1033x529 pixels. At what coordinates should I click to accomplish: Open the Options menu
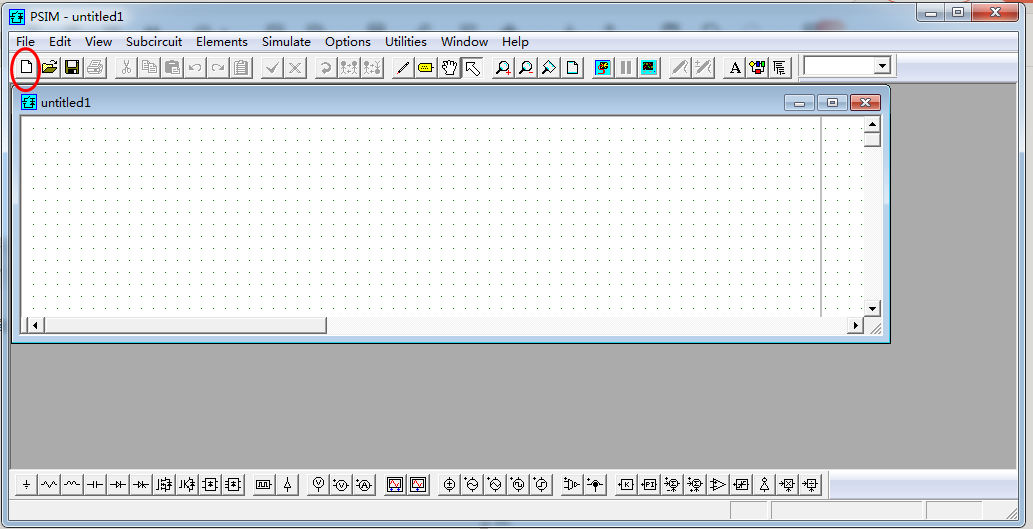348,42
